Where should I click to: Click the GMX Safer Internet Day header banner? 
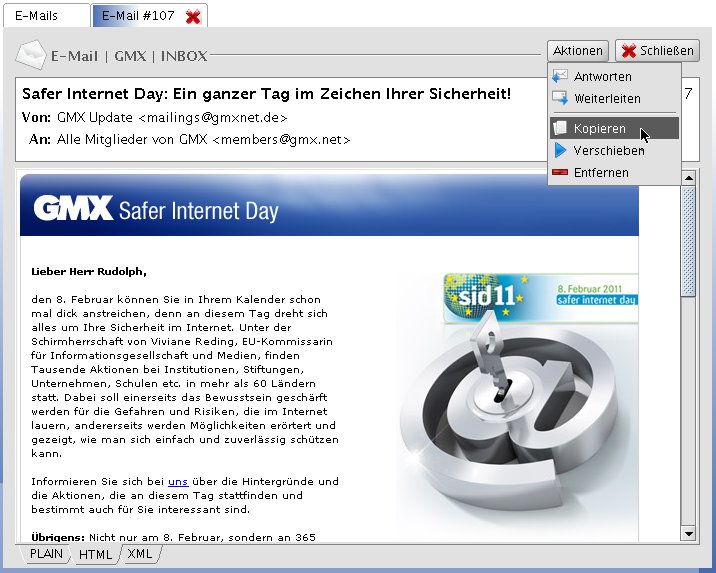pos(329,205)
